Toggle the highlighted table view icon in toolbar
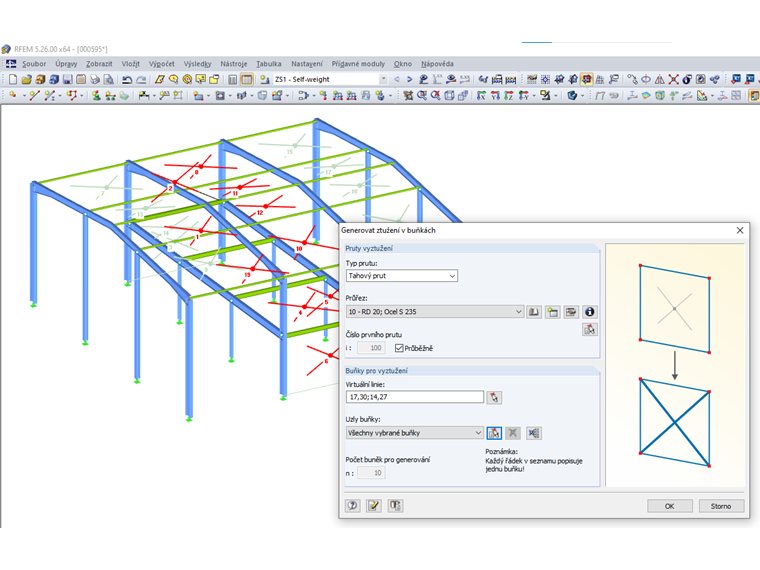This screenshot has height=570, width=760. [247, 79]
